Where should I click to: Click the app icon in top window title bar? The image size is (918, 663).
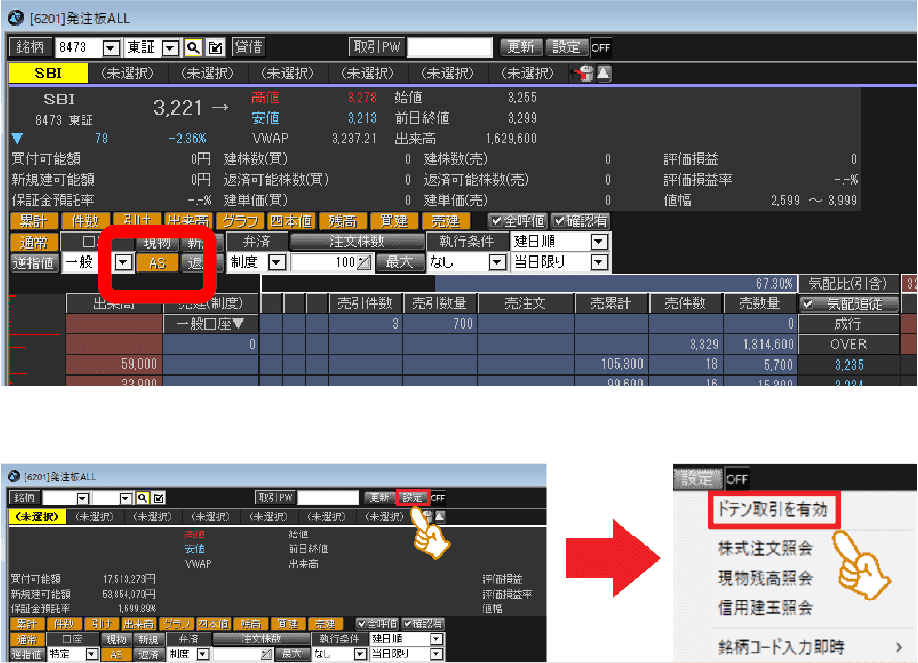coord(15,18)
